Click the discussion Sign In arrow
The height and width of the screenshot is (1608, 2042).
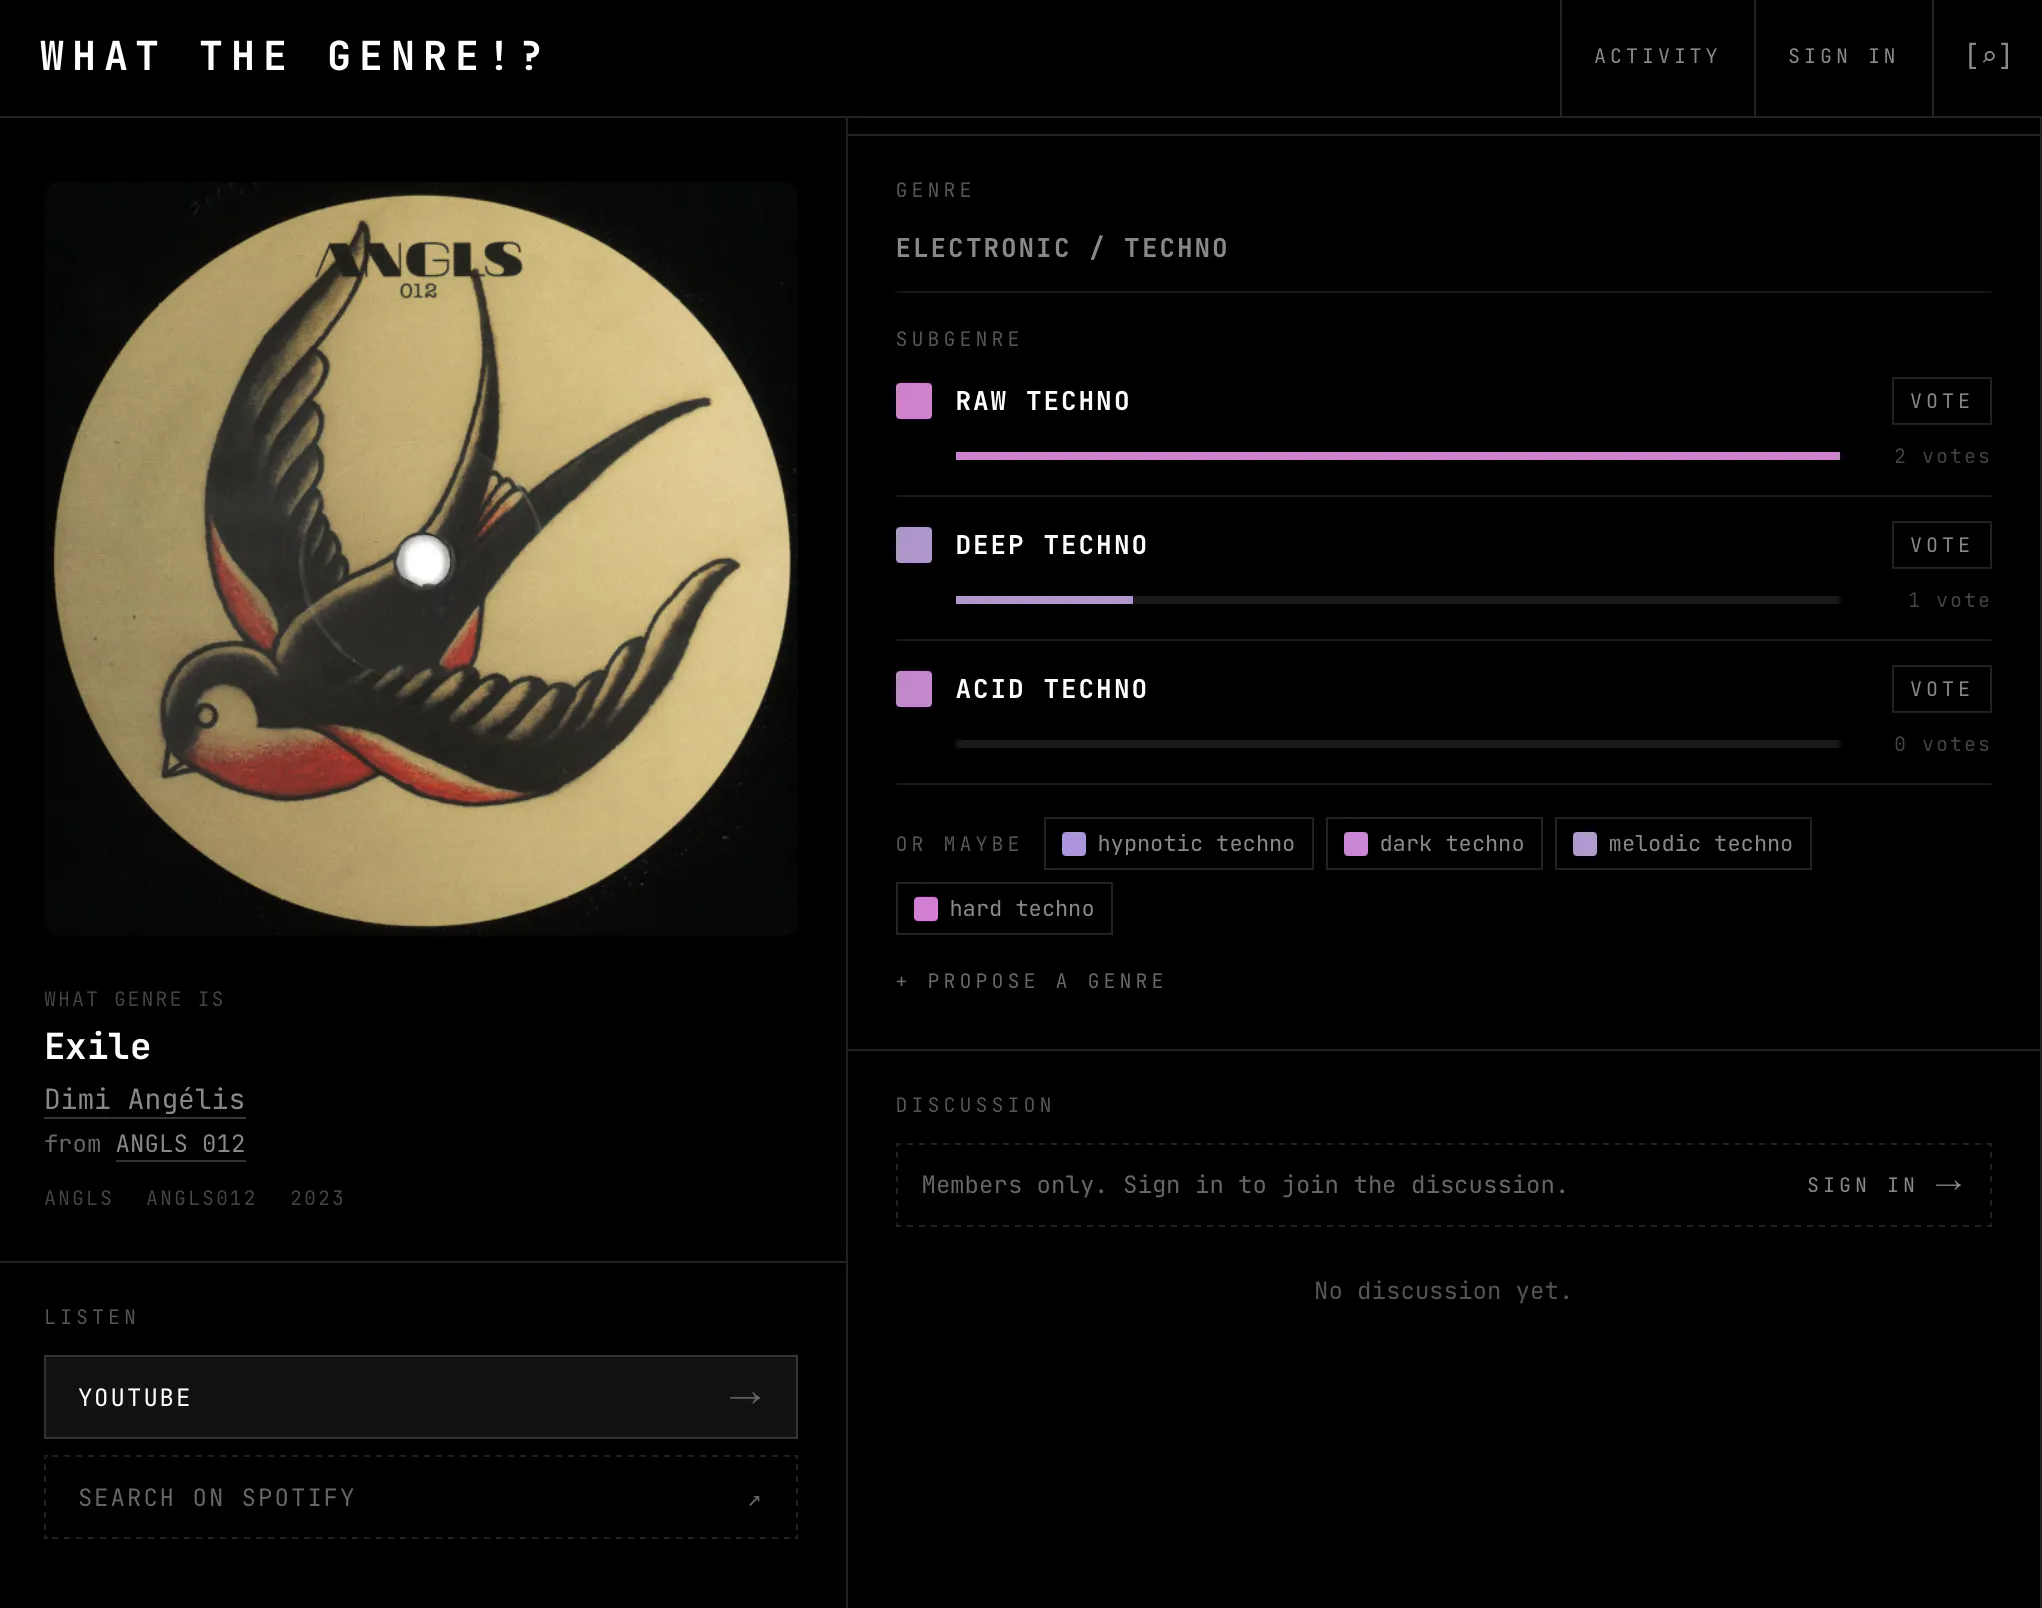tap(1948, 1185)
